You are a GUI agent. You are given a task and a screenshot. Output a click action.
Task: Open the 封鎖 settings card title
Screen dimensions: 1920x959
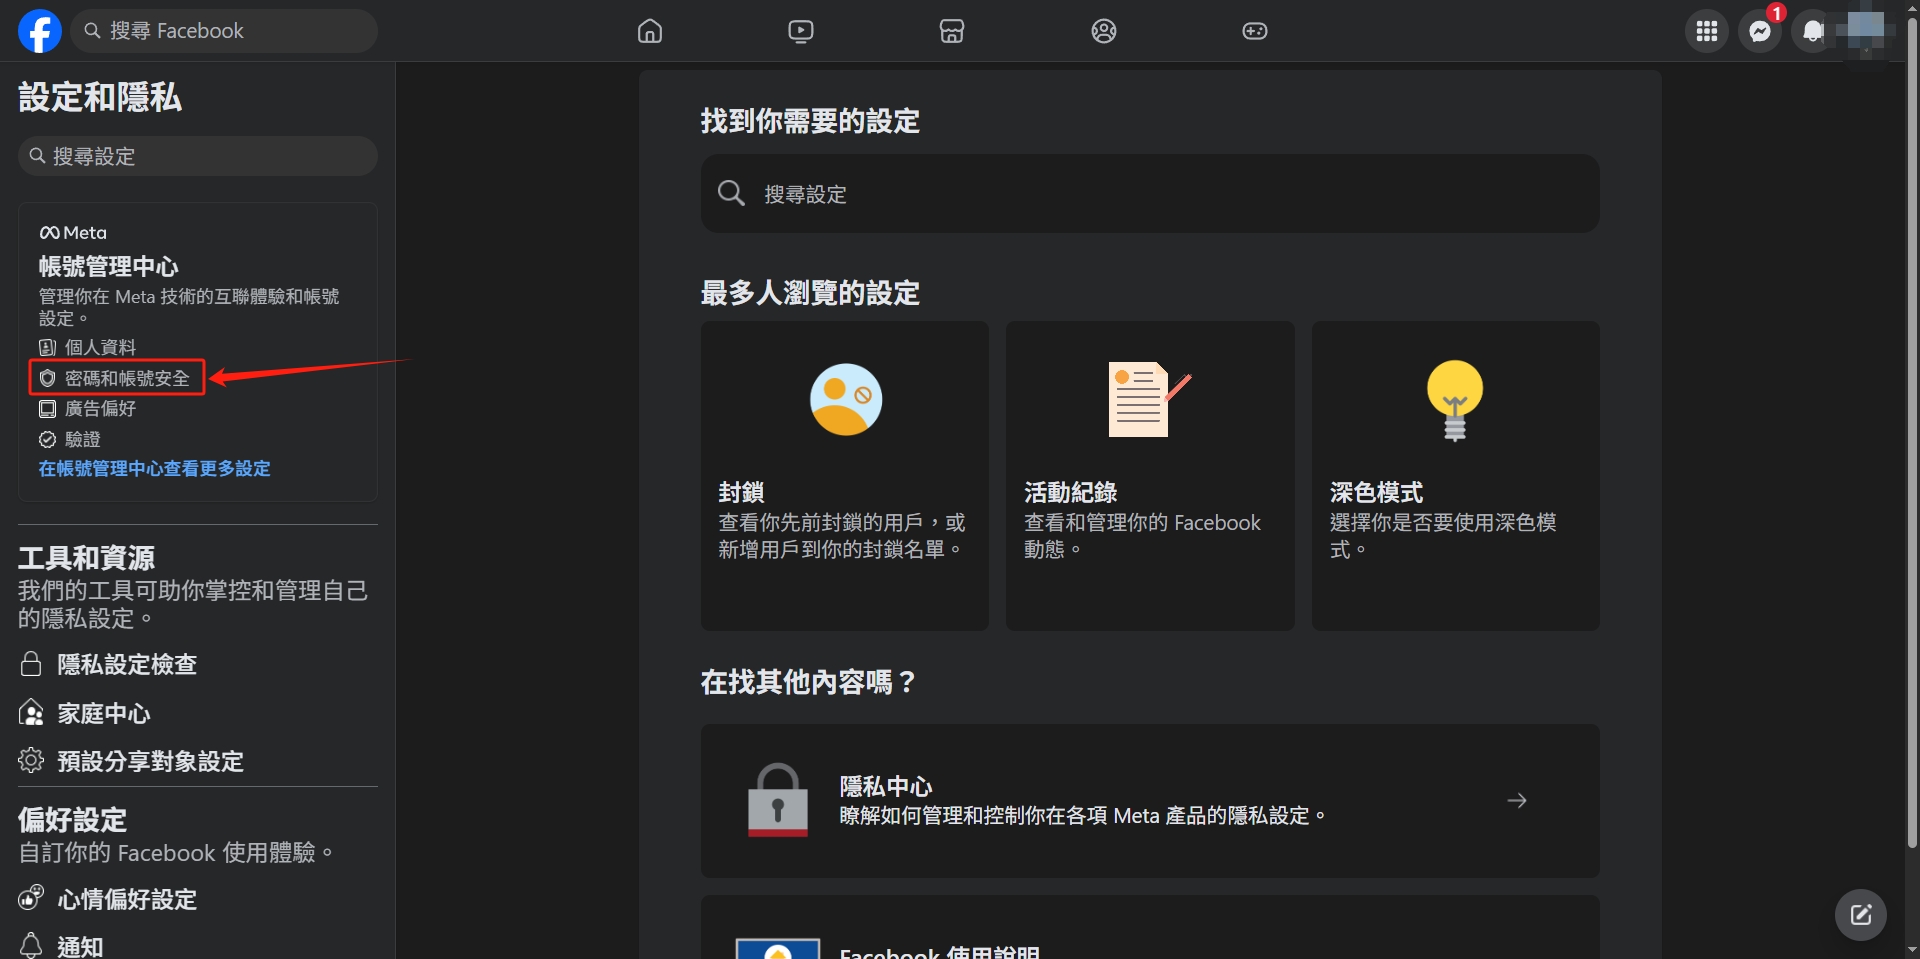point(741,492)
